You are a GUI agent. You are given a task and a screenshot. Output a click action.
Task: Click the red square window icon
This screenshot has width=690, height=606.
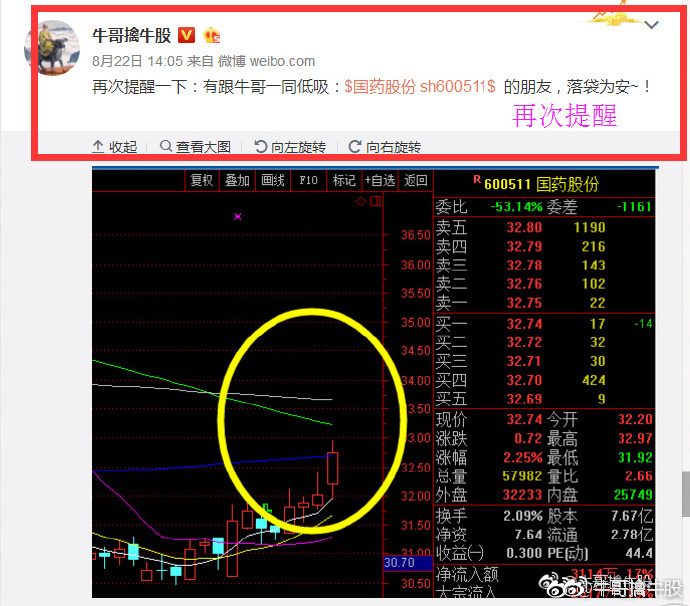[375, 202]
